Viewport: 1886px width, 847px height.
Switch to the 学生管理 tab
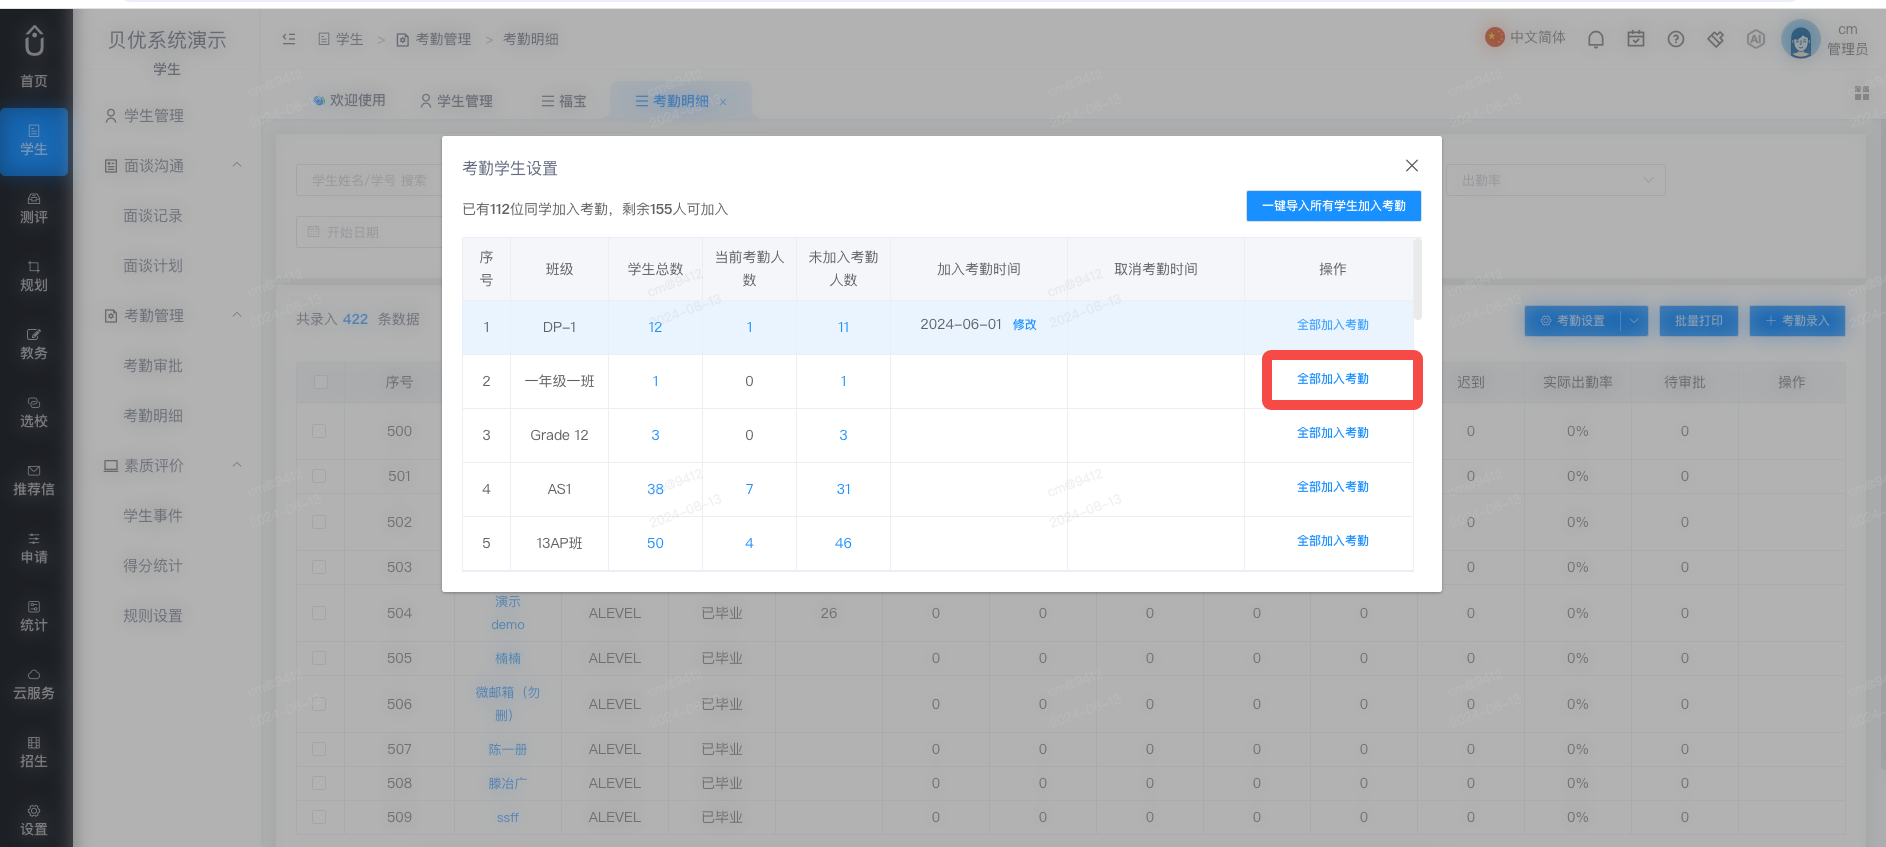(456, 101)
